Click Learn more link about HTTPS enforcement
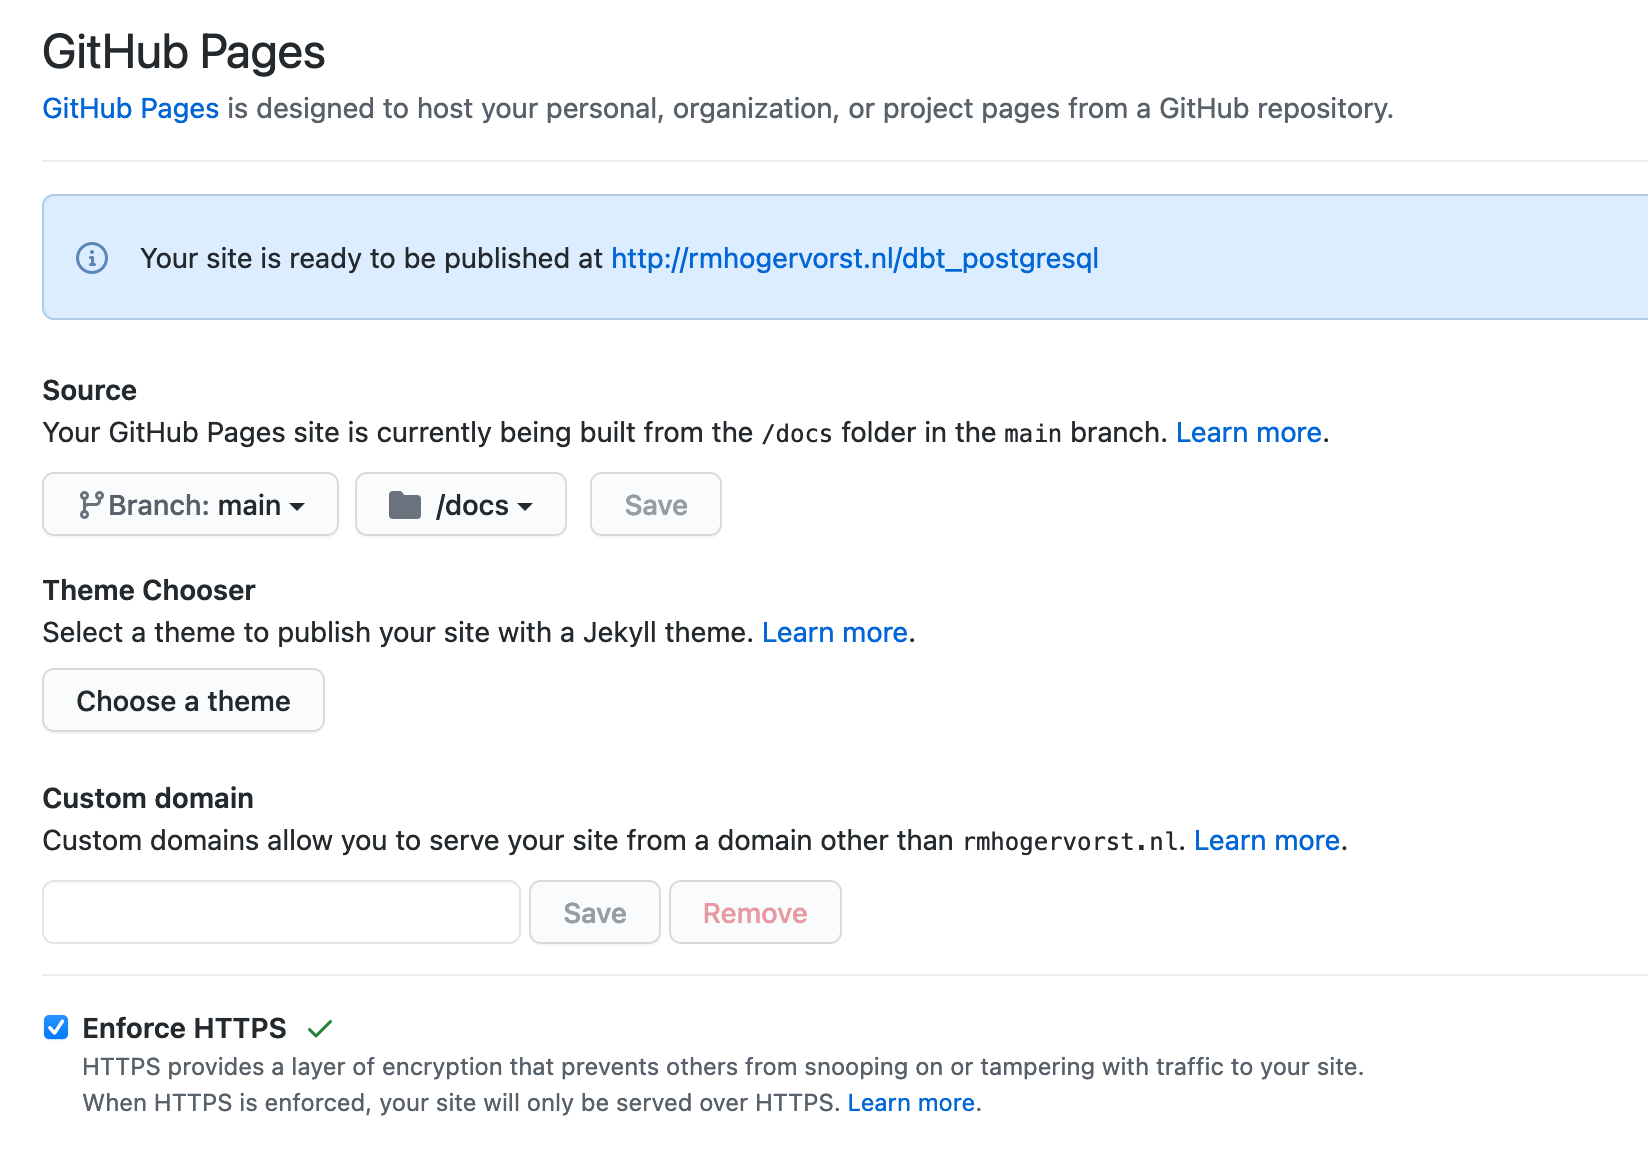This screenshot has height=1170, width=1648. (x=911, y=1102)
